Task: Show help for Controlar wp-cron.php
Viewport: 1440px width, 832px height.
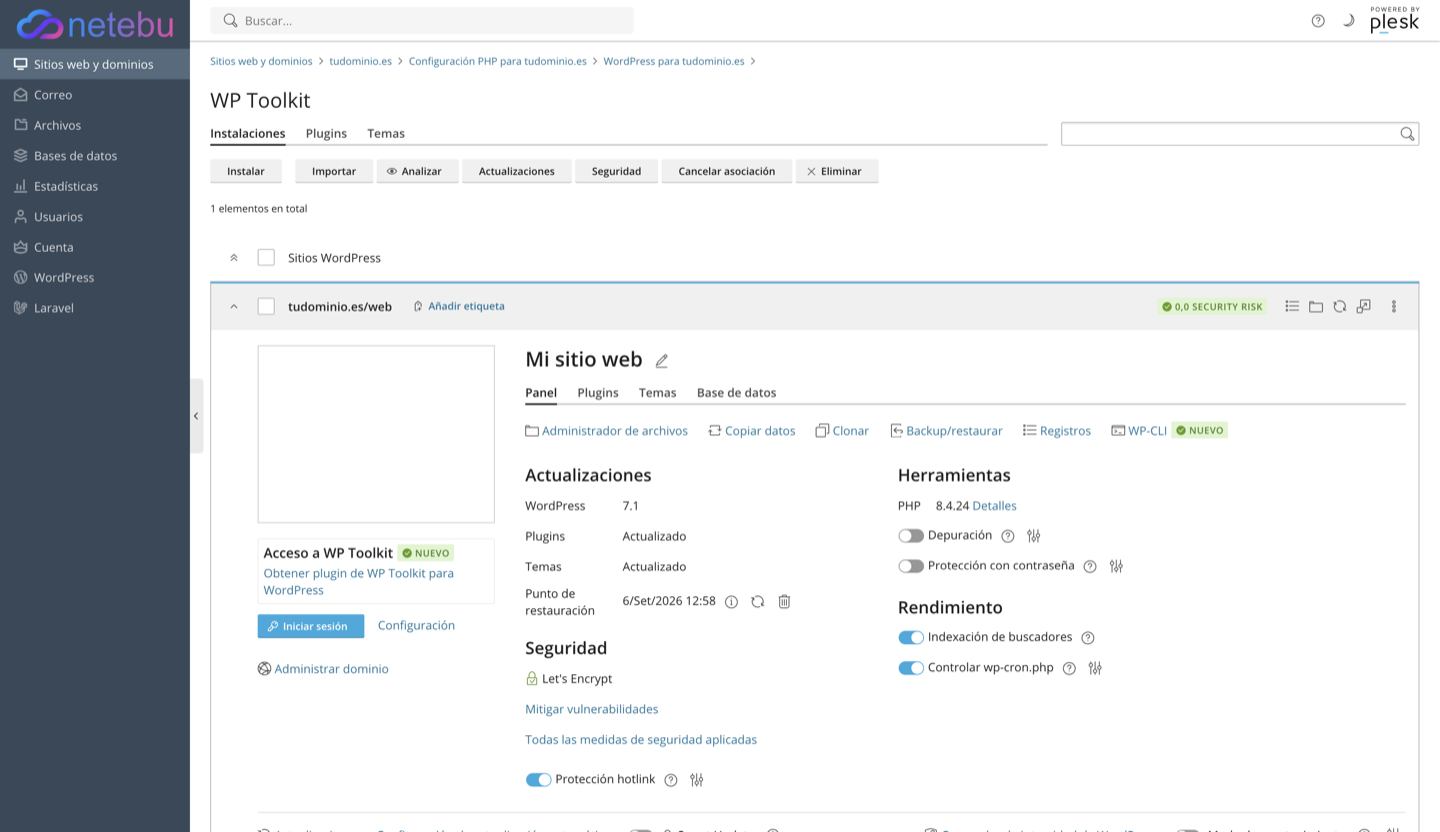Action: (x=1069, y=668)
